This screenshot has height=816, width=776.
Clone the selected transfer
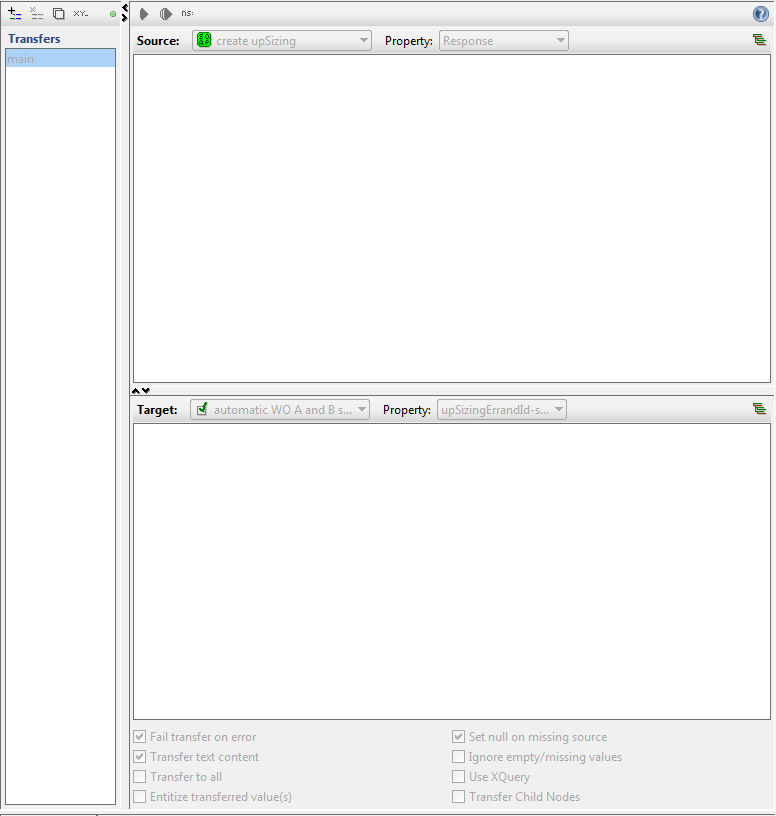59,14
